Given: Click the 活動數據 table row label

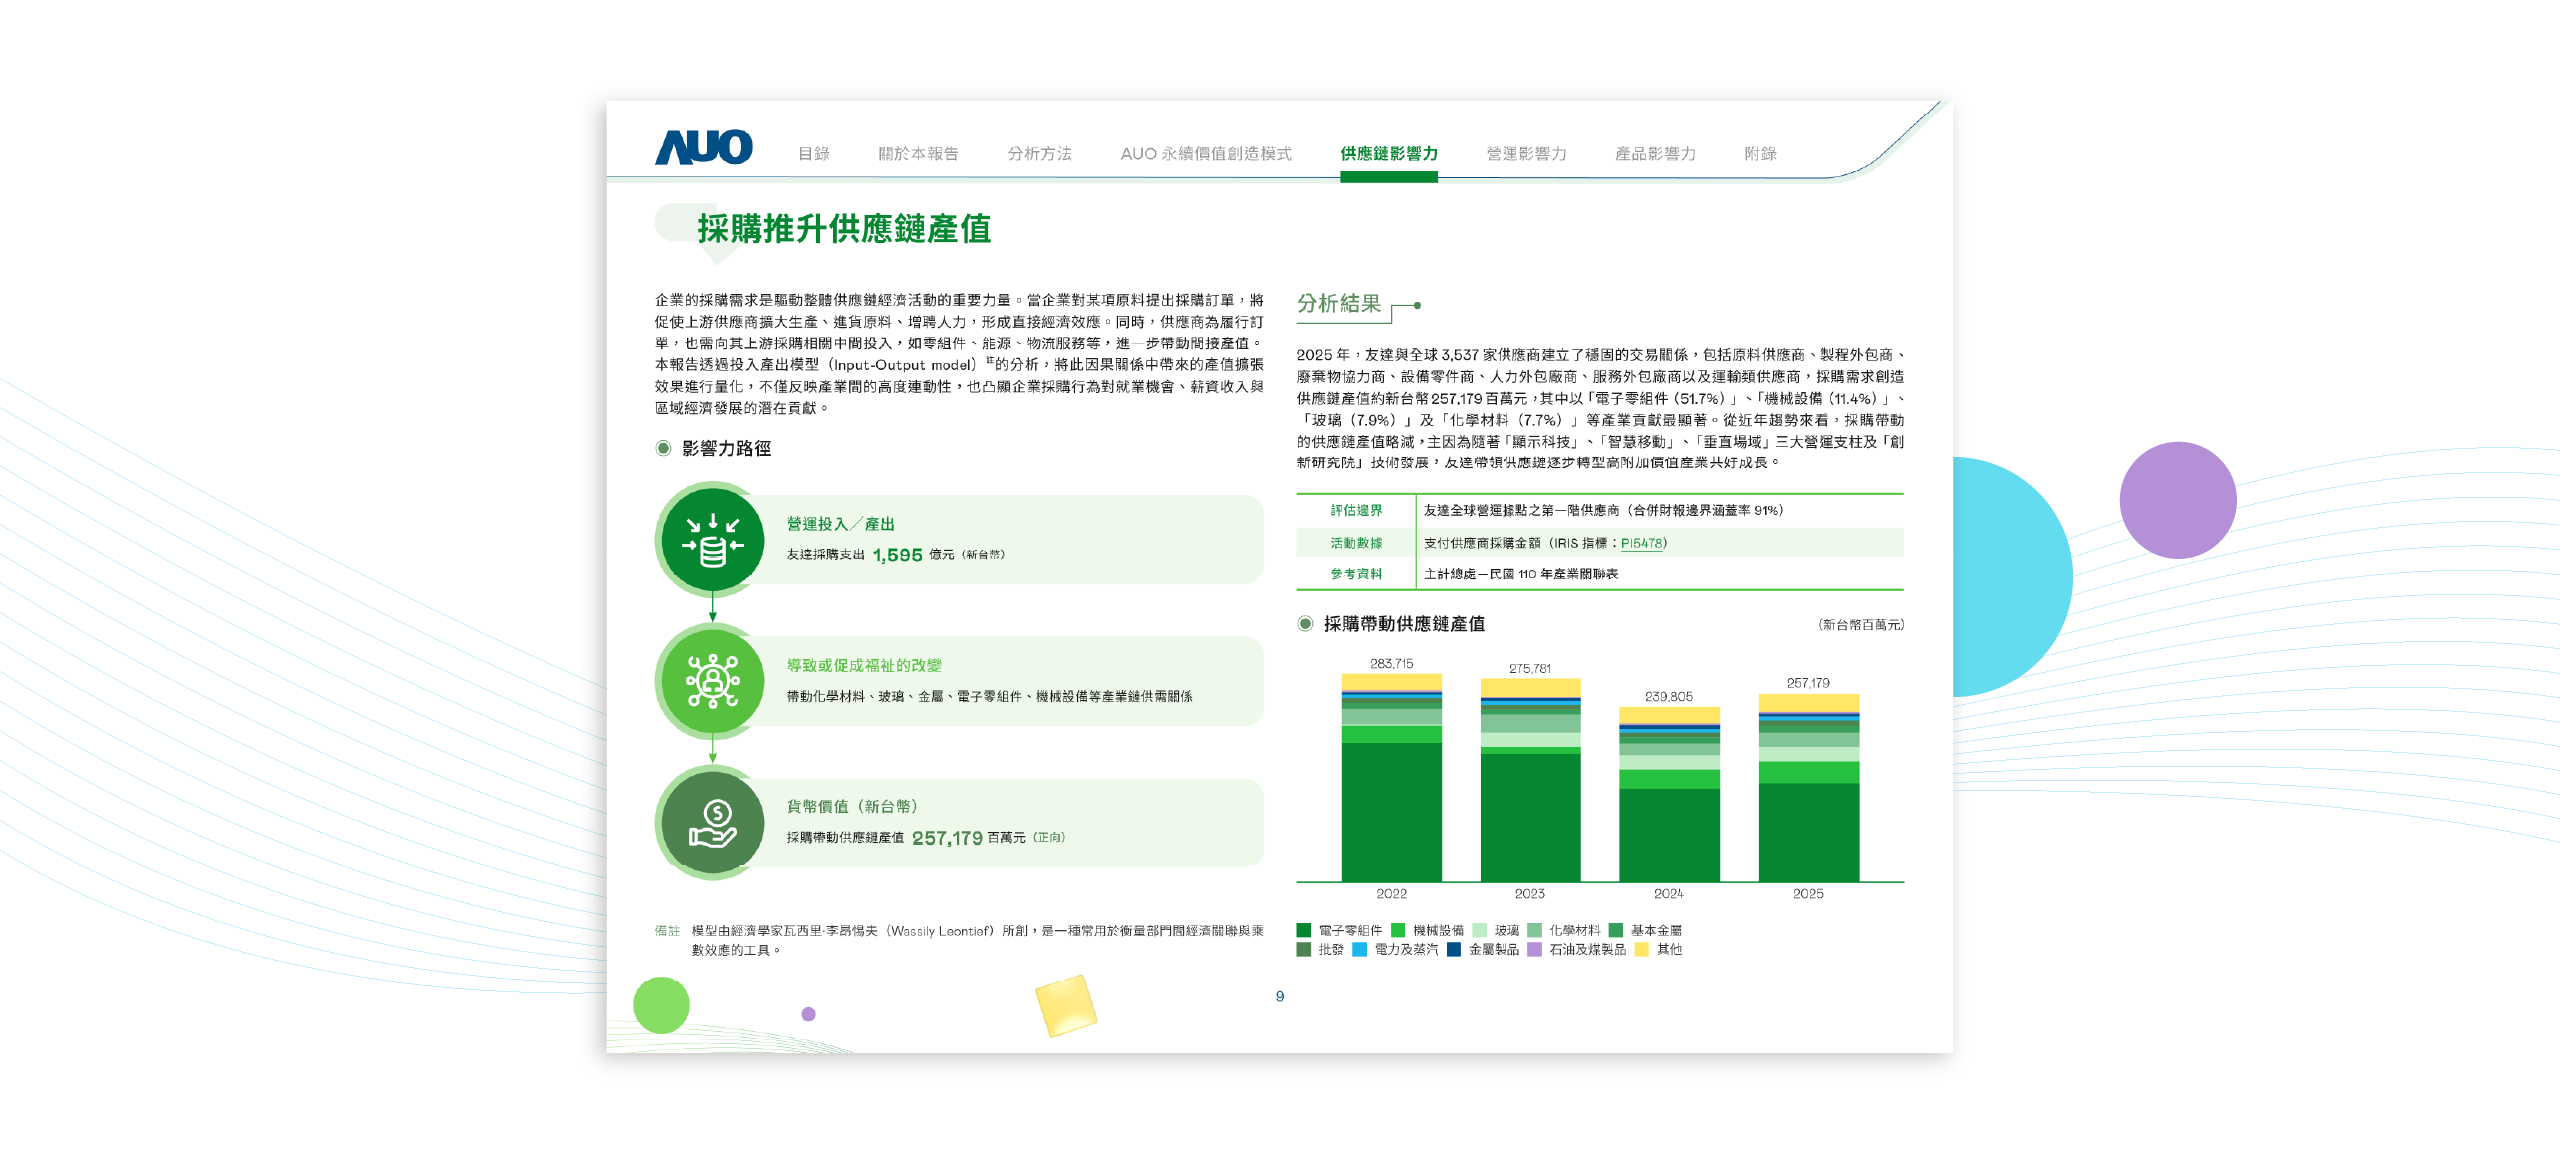Looking at the screenshot, I should pyautogui.click(x=1356, y=544).
